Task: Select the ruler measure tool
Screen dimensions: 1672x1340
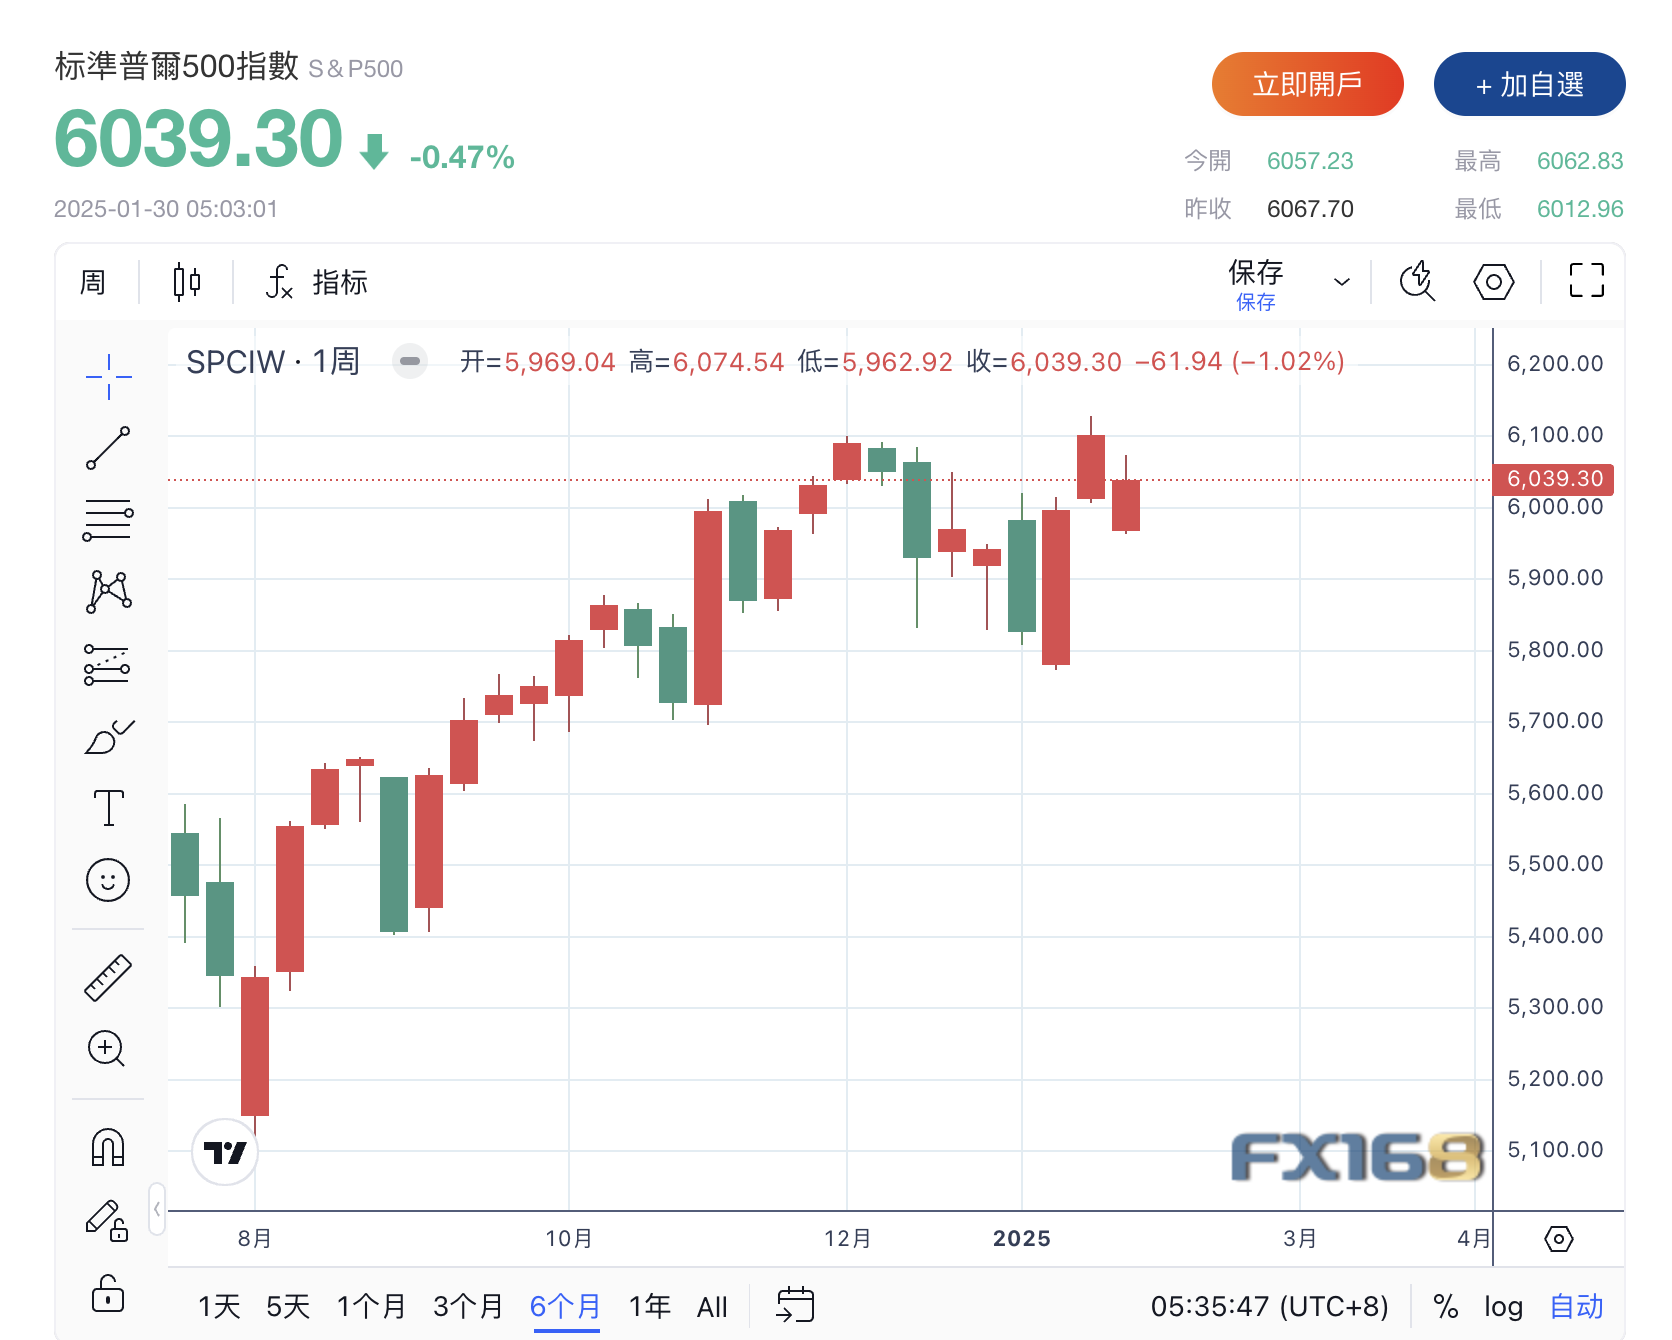Action: pyautogui.click(x=108, y=977)
